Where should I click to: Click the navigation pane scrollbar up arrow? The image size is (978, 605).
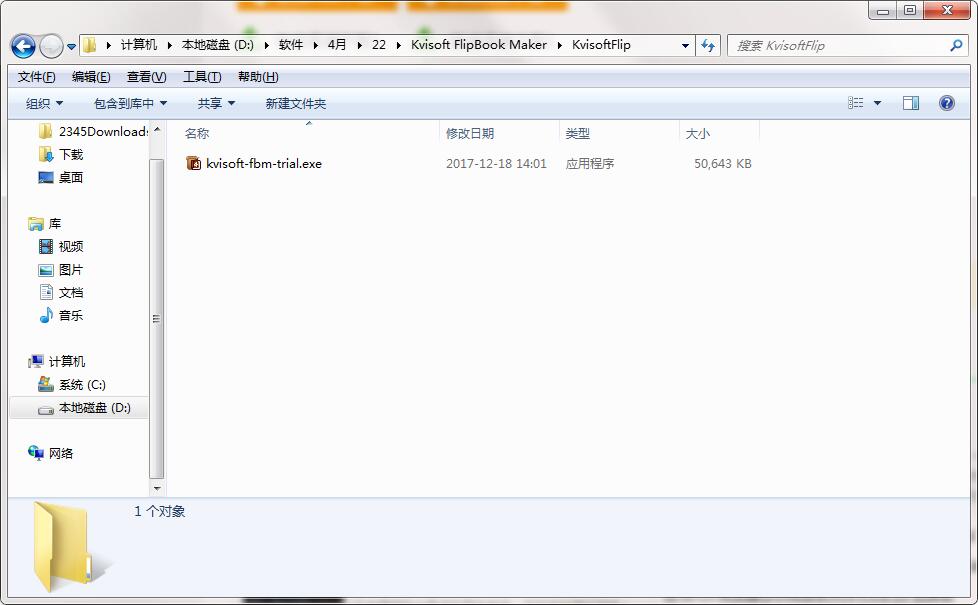157,130
